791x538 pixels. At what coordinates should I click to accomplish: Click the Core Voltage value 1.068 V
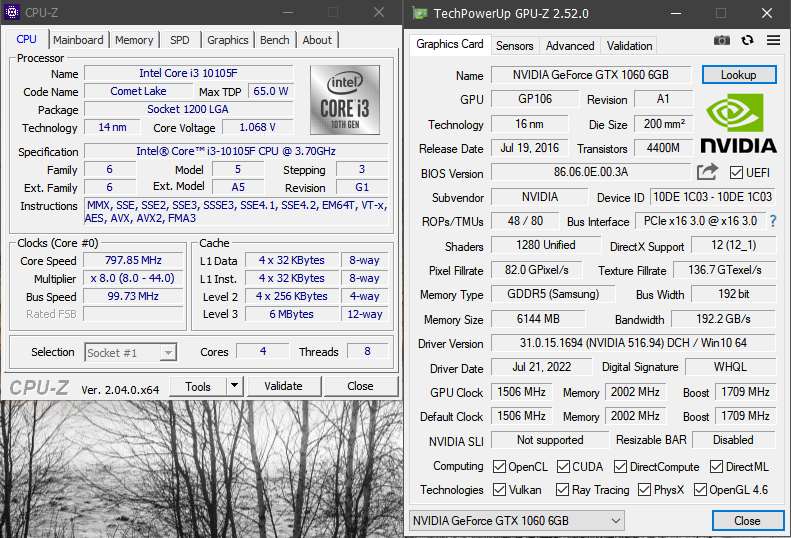[x=257, y=127]
